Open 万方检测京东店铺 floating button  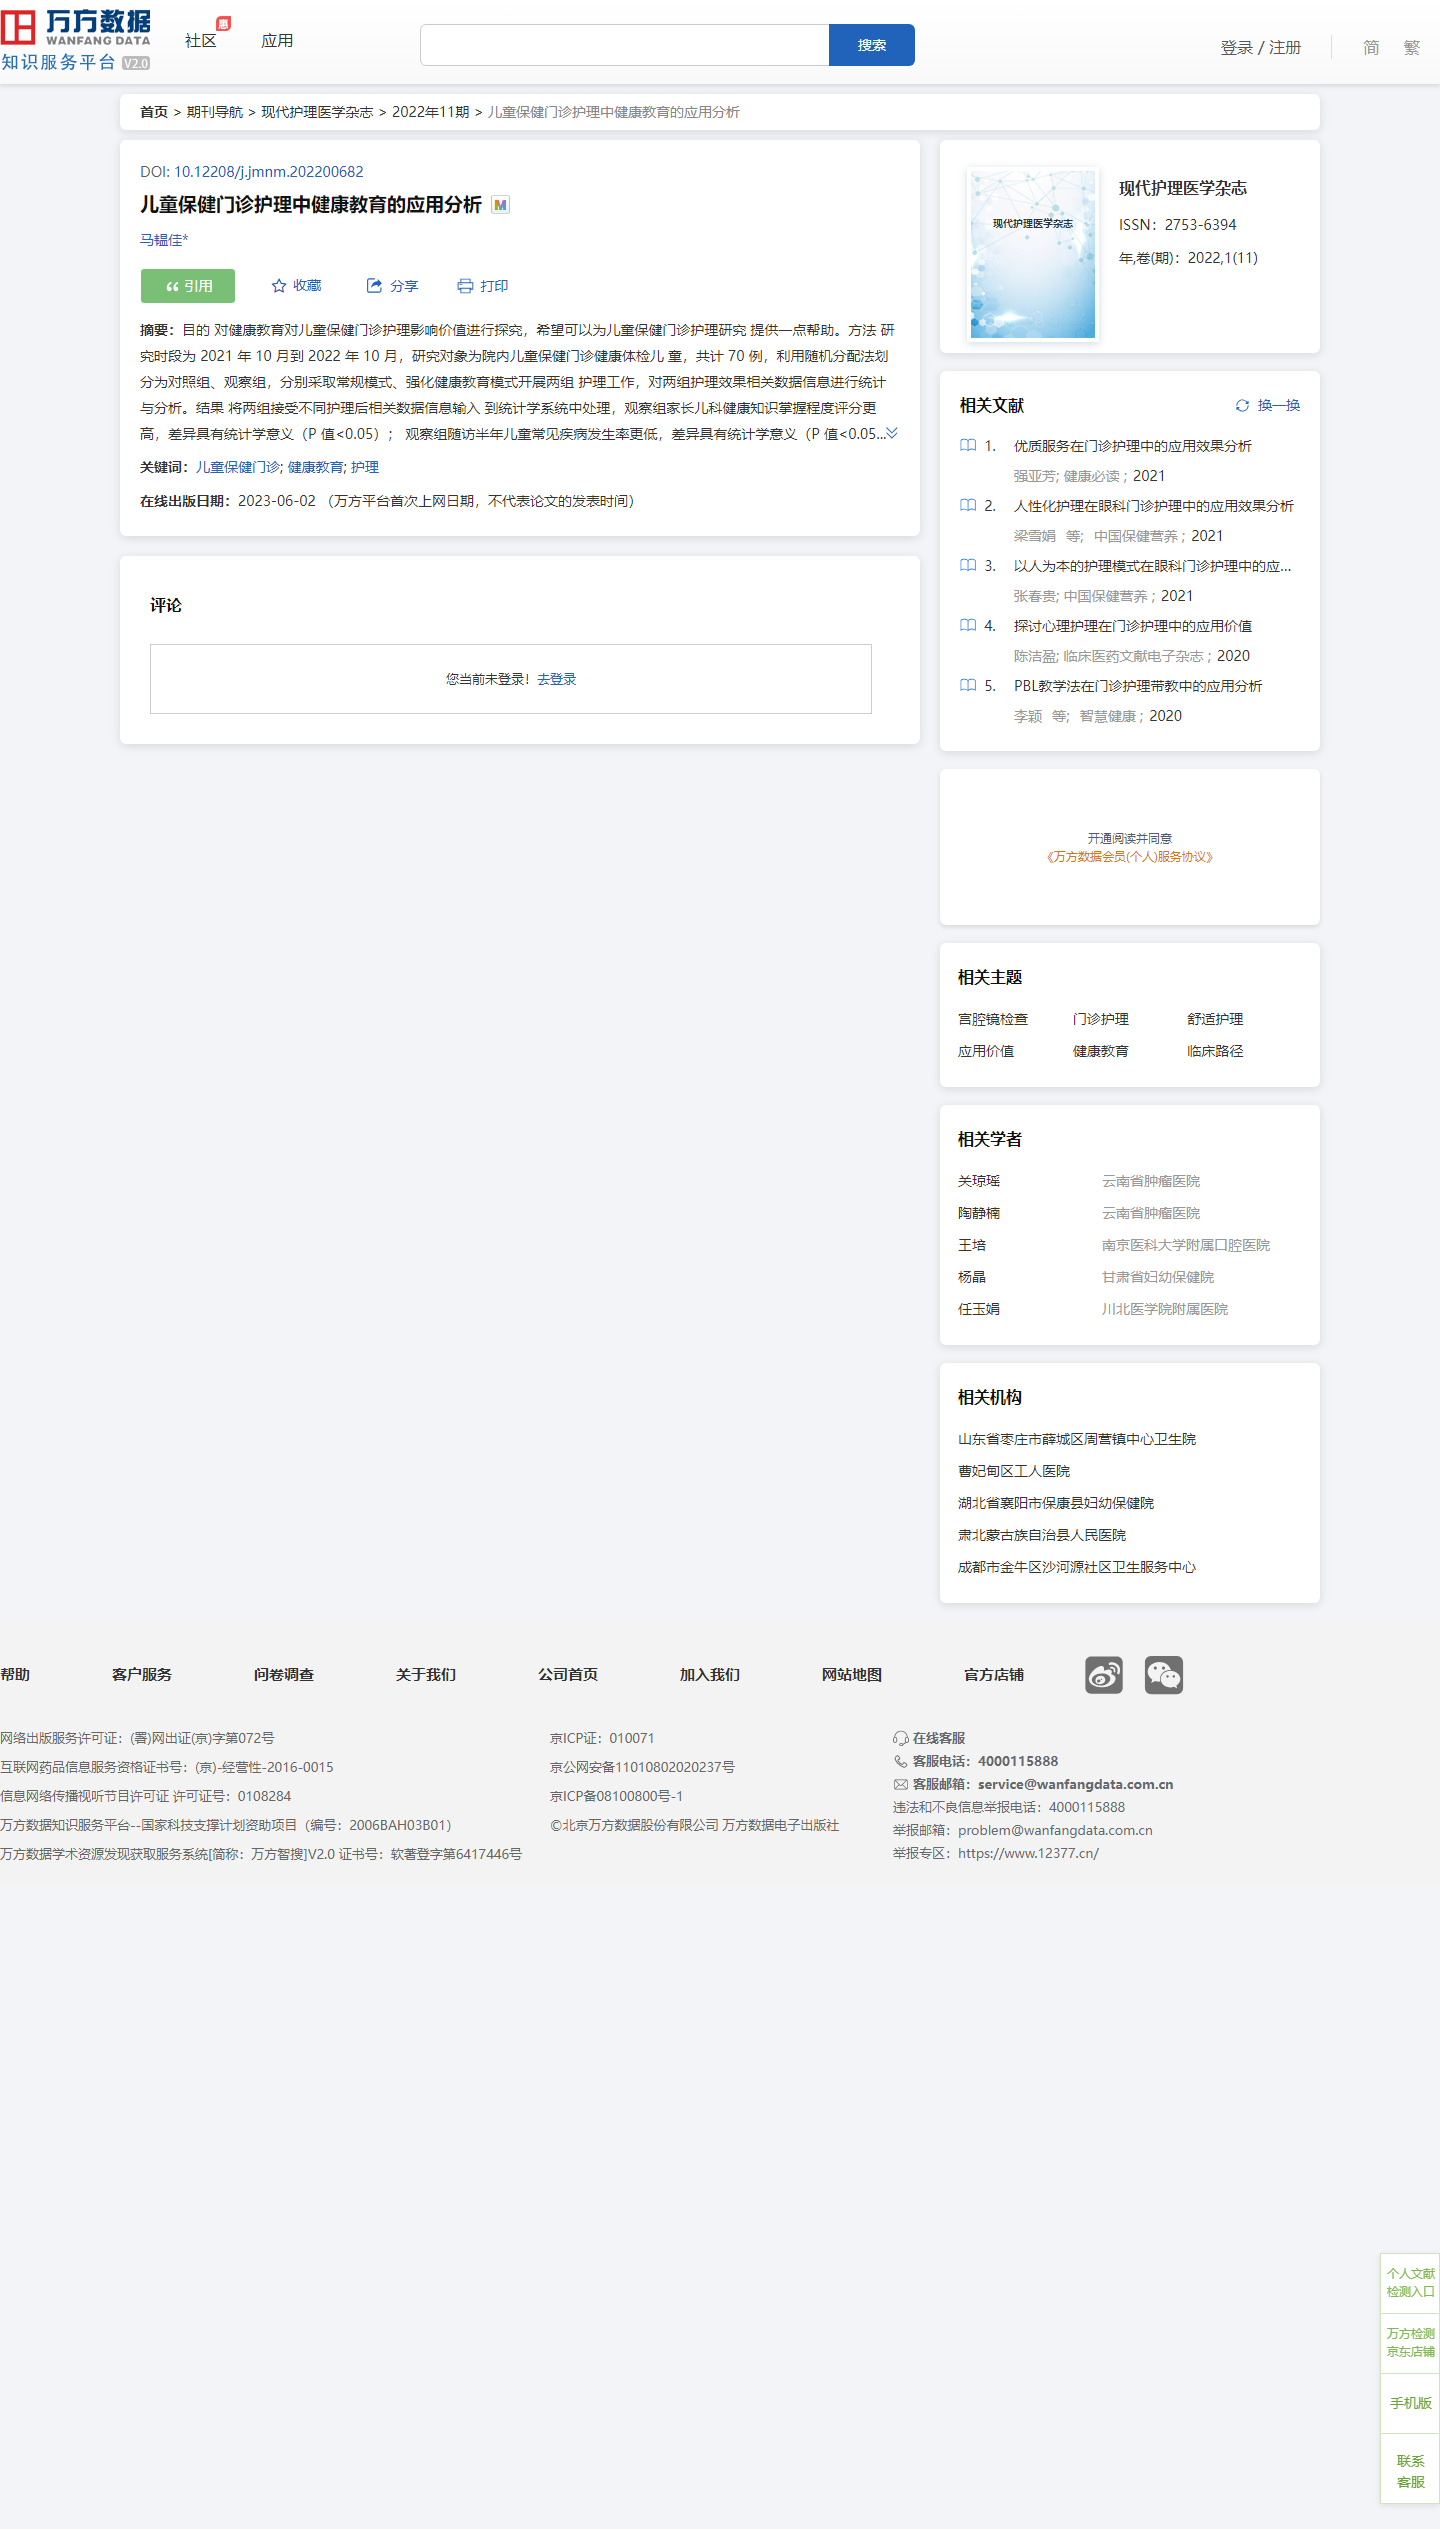click(x=1410, y=2342)
